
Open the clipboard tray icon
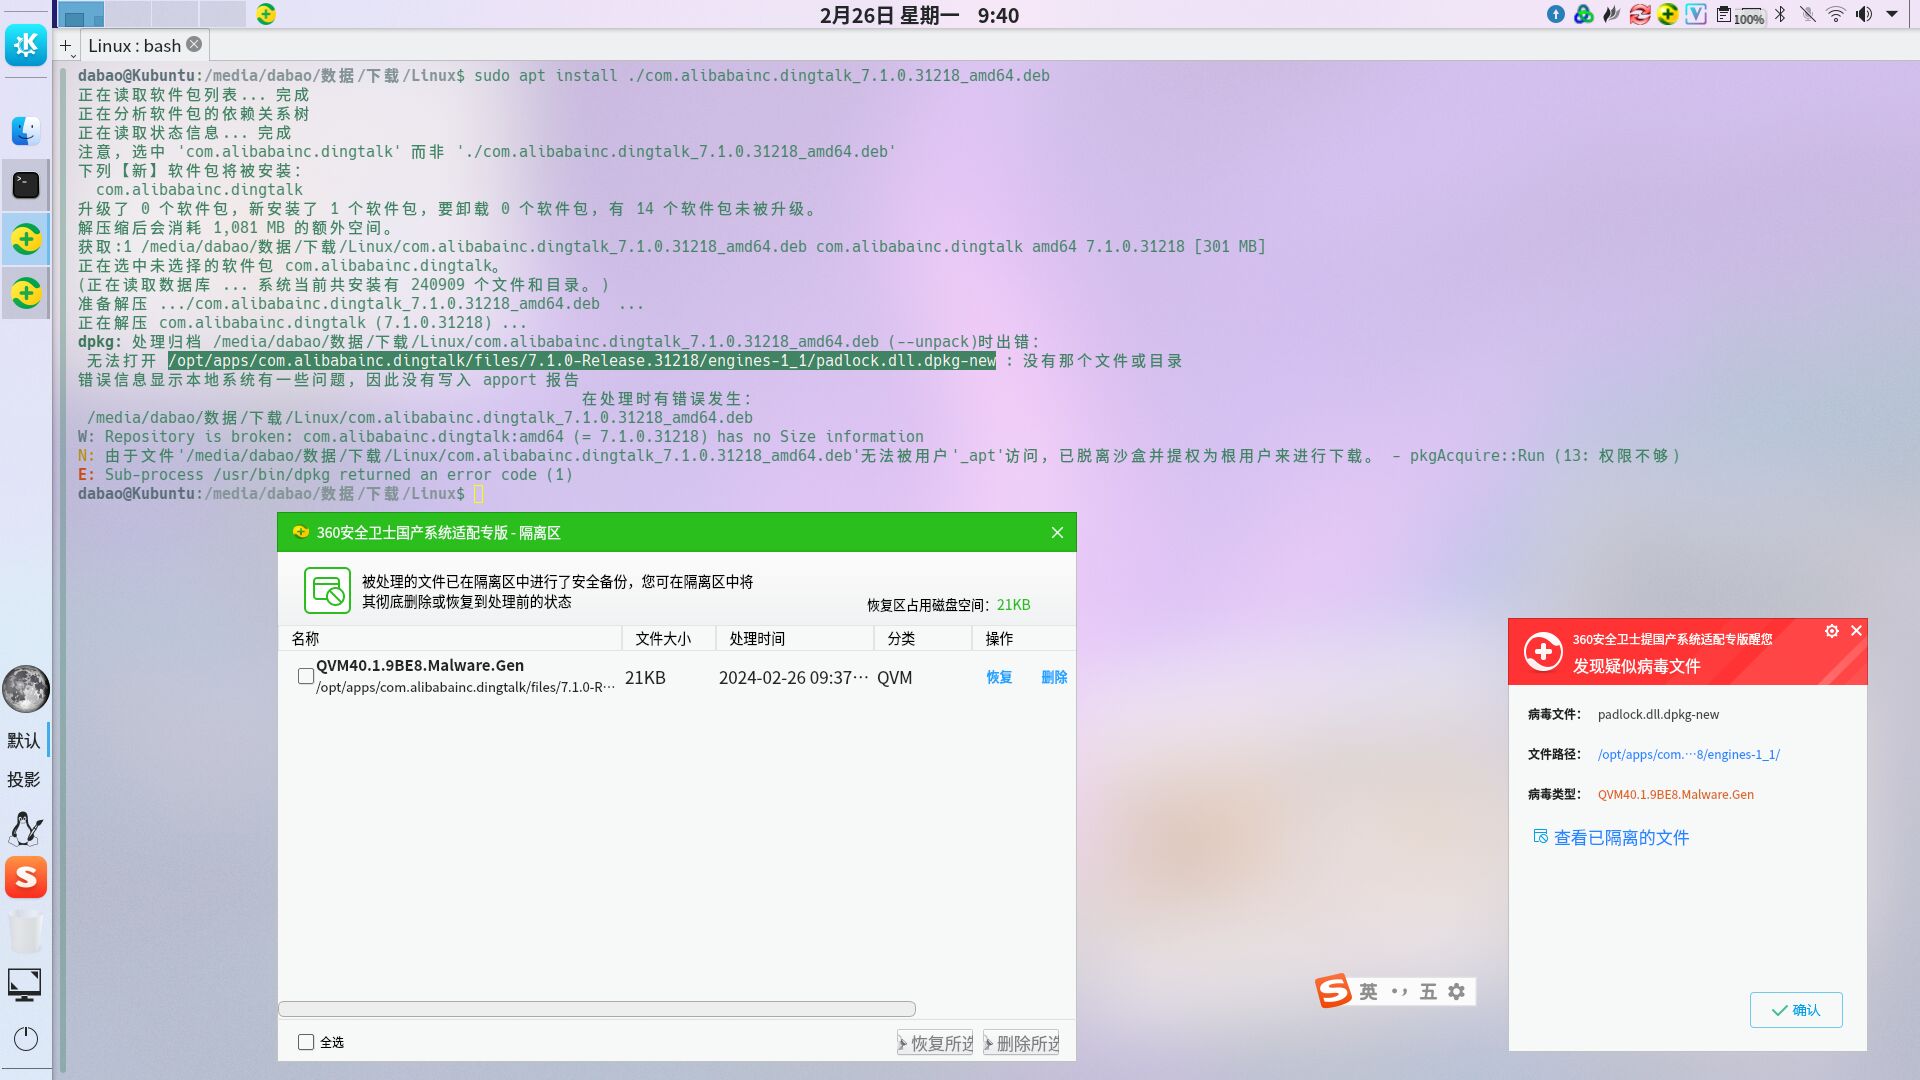pos(1724,14)
